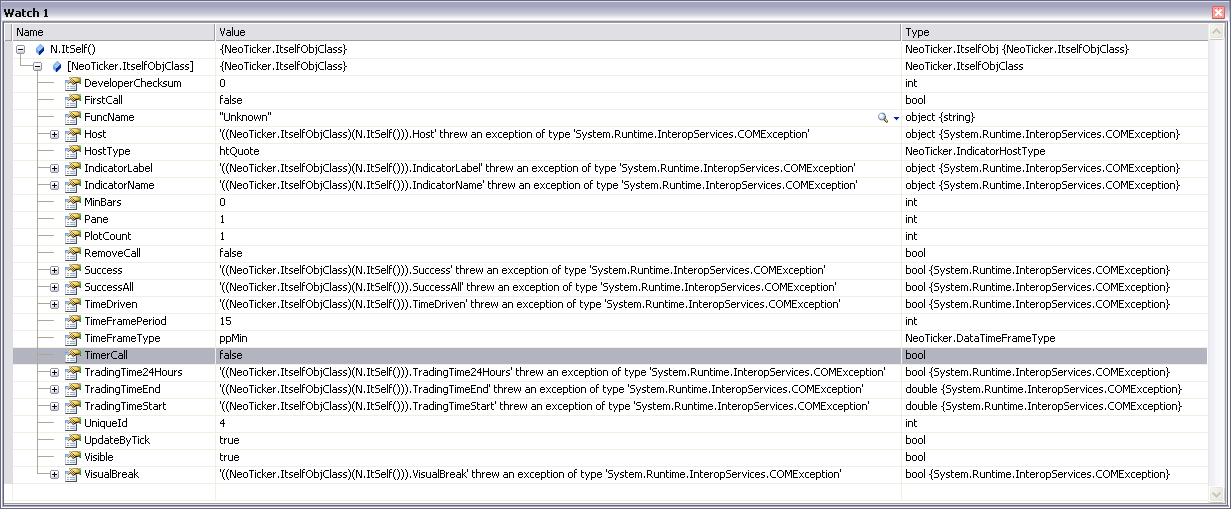Select the NeoTicker.DataTimeFrameType type cell

pyautogui.click(x=980, y=338)
